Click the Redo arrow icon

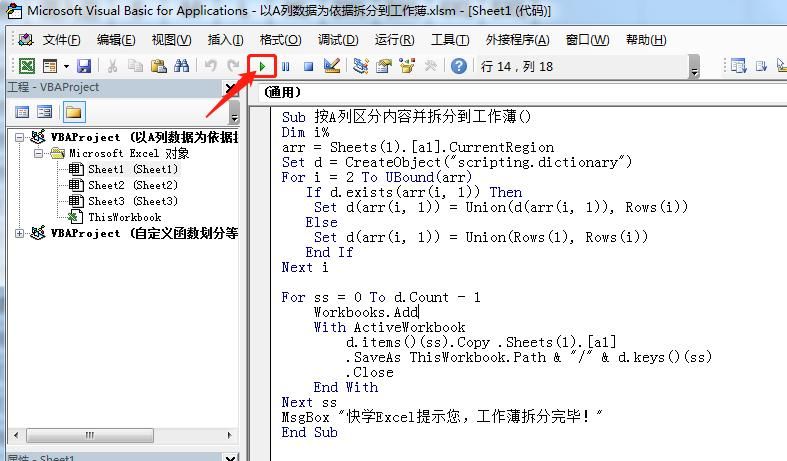(x=233, y=66)
